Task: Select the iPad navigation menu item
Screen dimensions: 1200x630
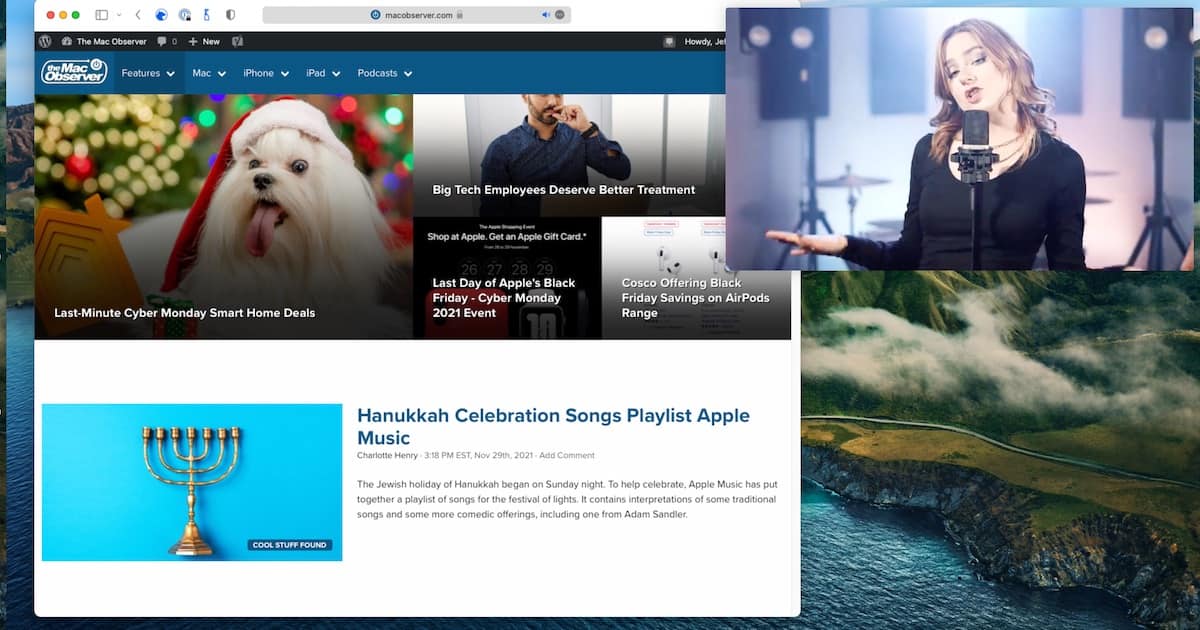Action: coord(323,73)
